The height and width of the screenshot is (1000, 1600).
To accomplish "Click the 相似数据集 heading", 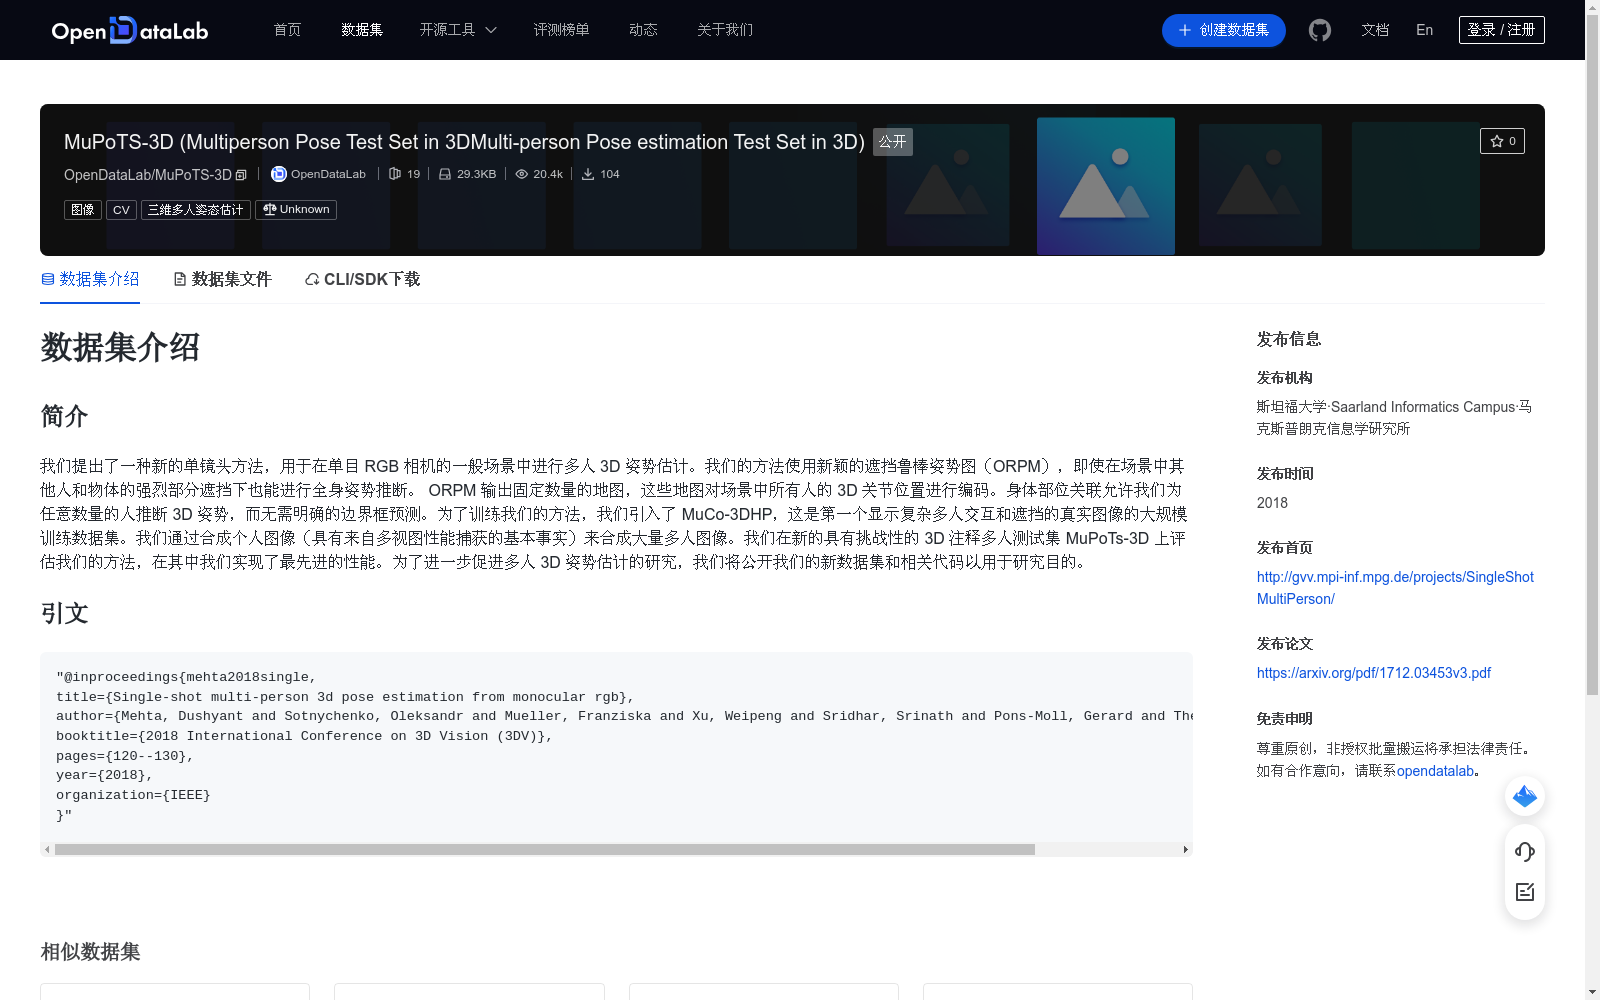I will click(90, 952).
